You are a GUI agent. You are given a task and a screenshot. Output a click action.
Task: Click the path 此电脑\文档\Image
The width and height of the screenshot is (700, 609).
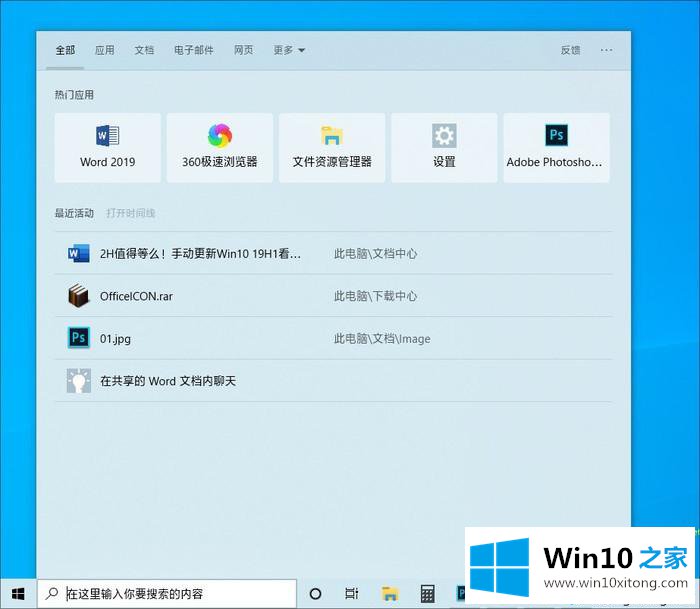click(x=382, y=338)
